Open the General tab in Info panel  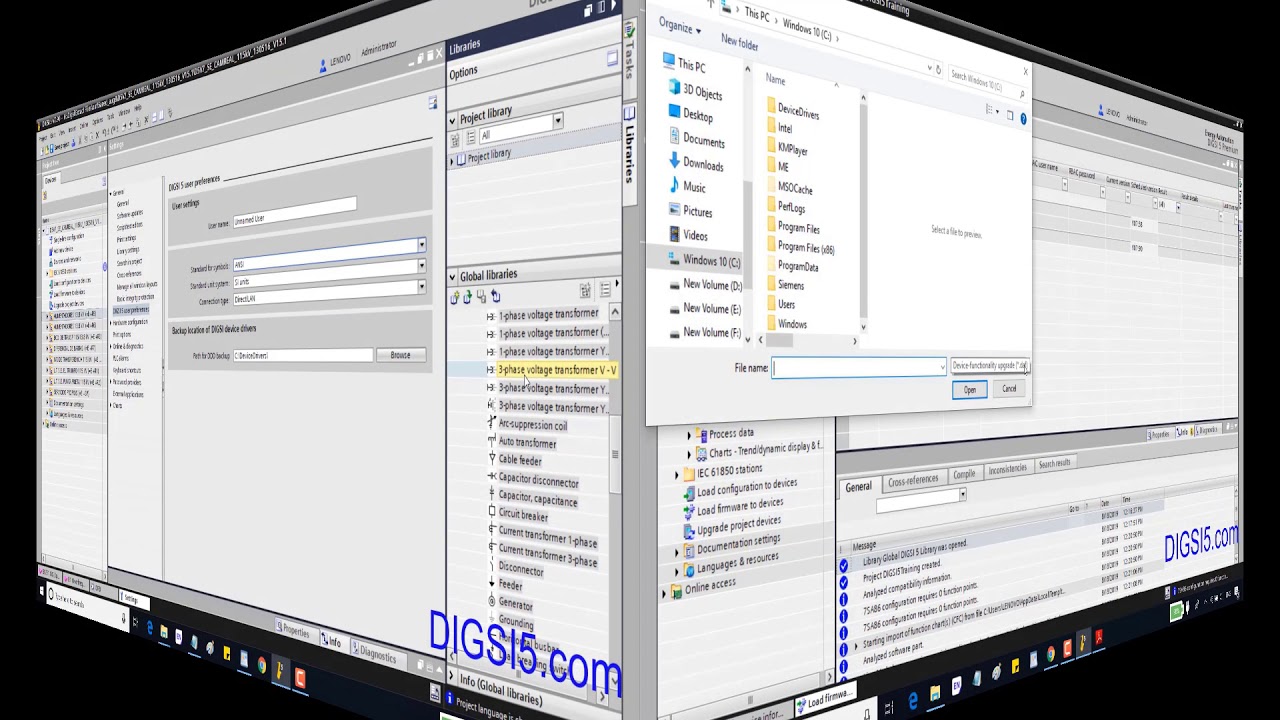pos(858,487)
